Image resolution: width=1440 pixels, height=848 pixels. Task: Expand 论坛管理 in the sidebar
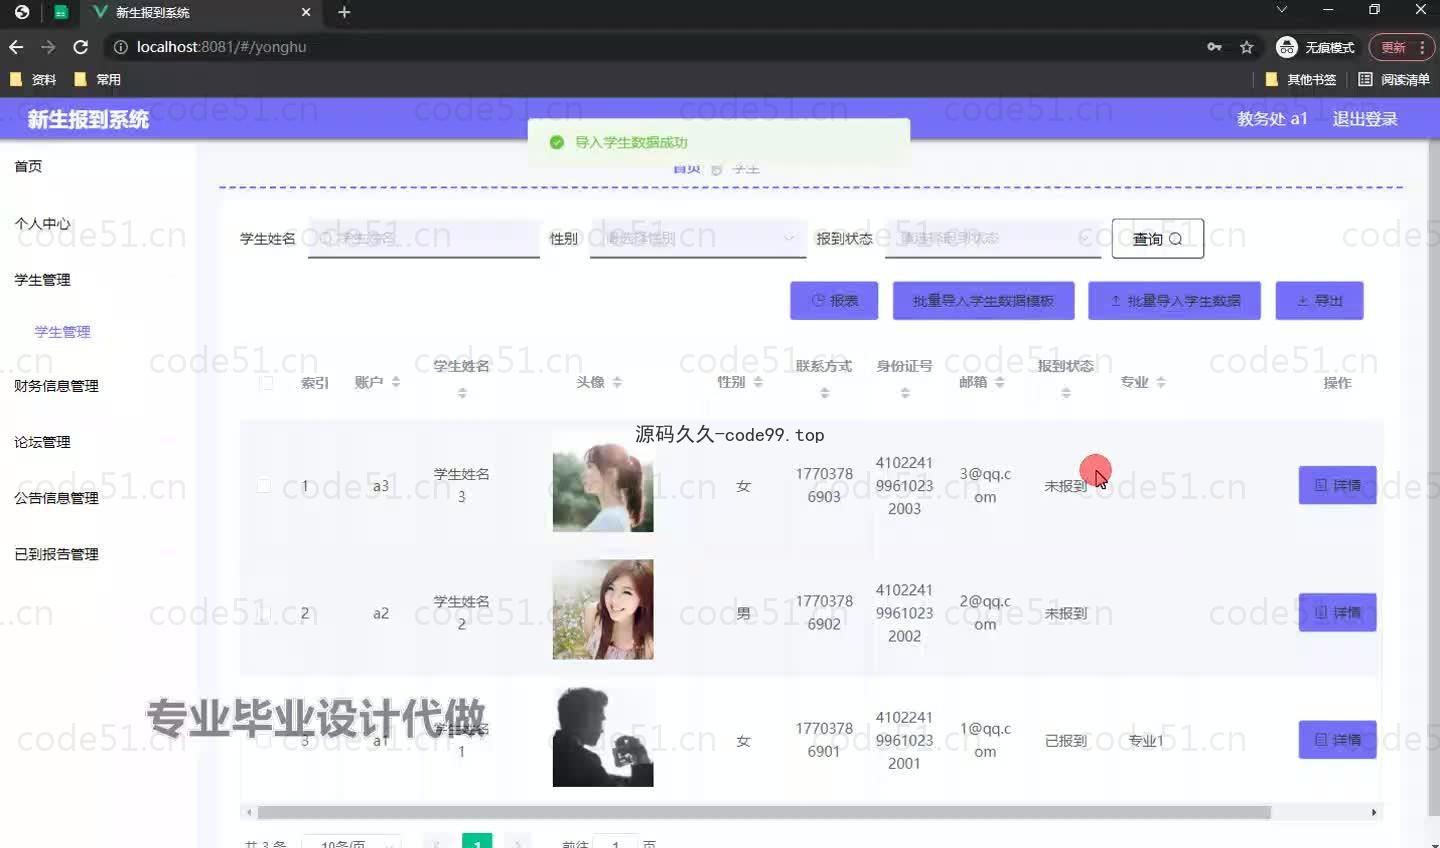42,442
